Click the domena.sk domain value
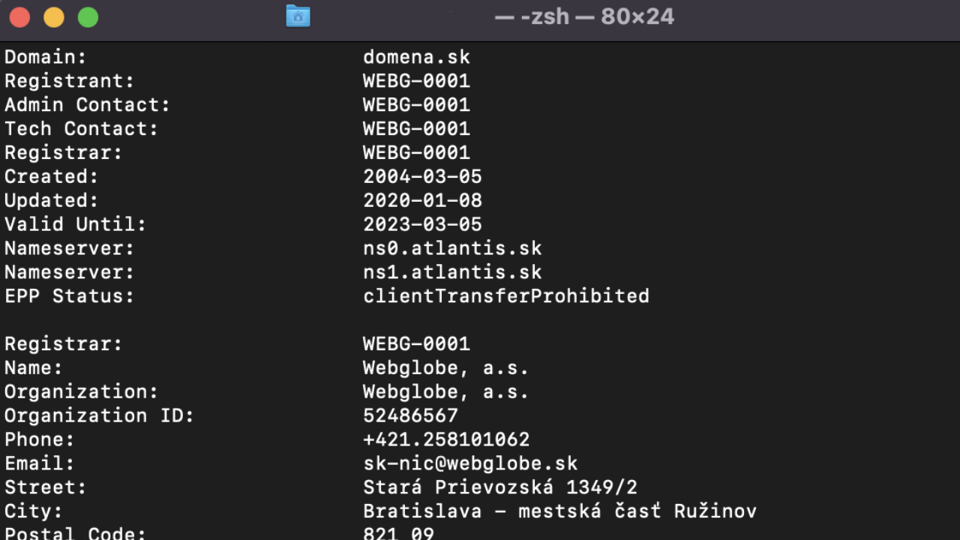Viewport: 960px width, 540px height. [x=416, y=57]
